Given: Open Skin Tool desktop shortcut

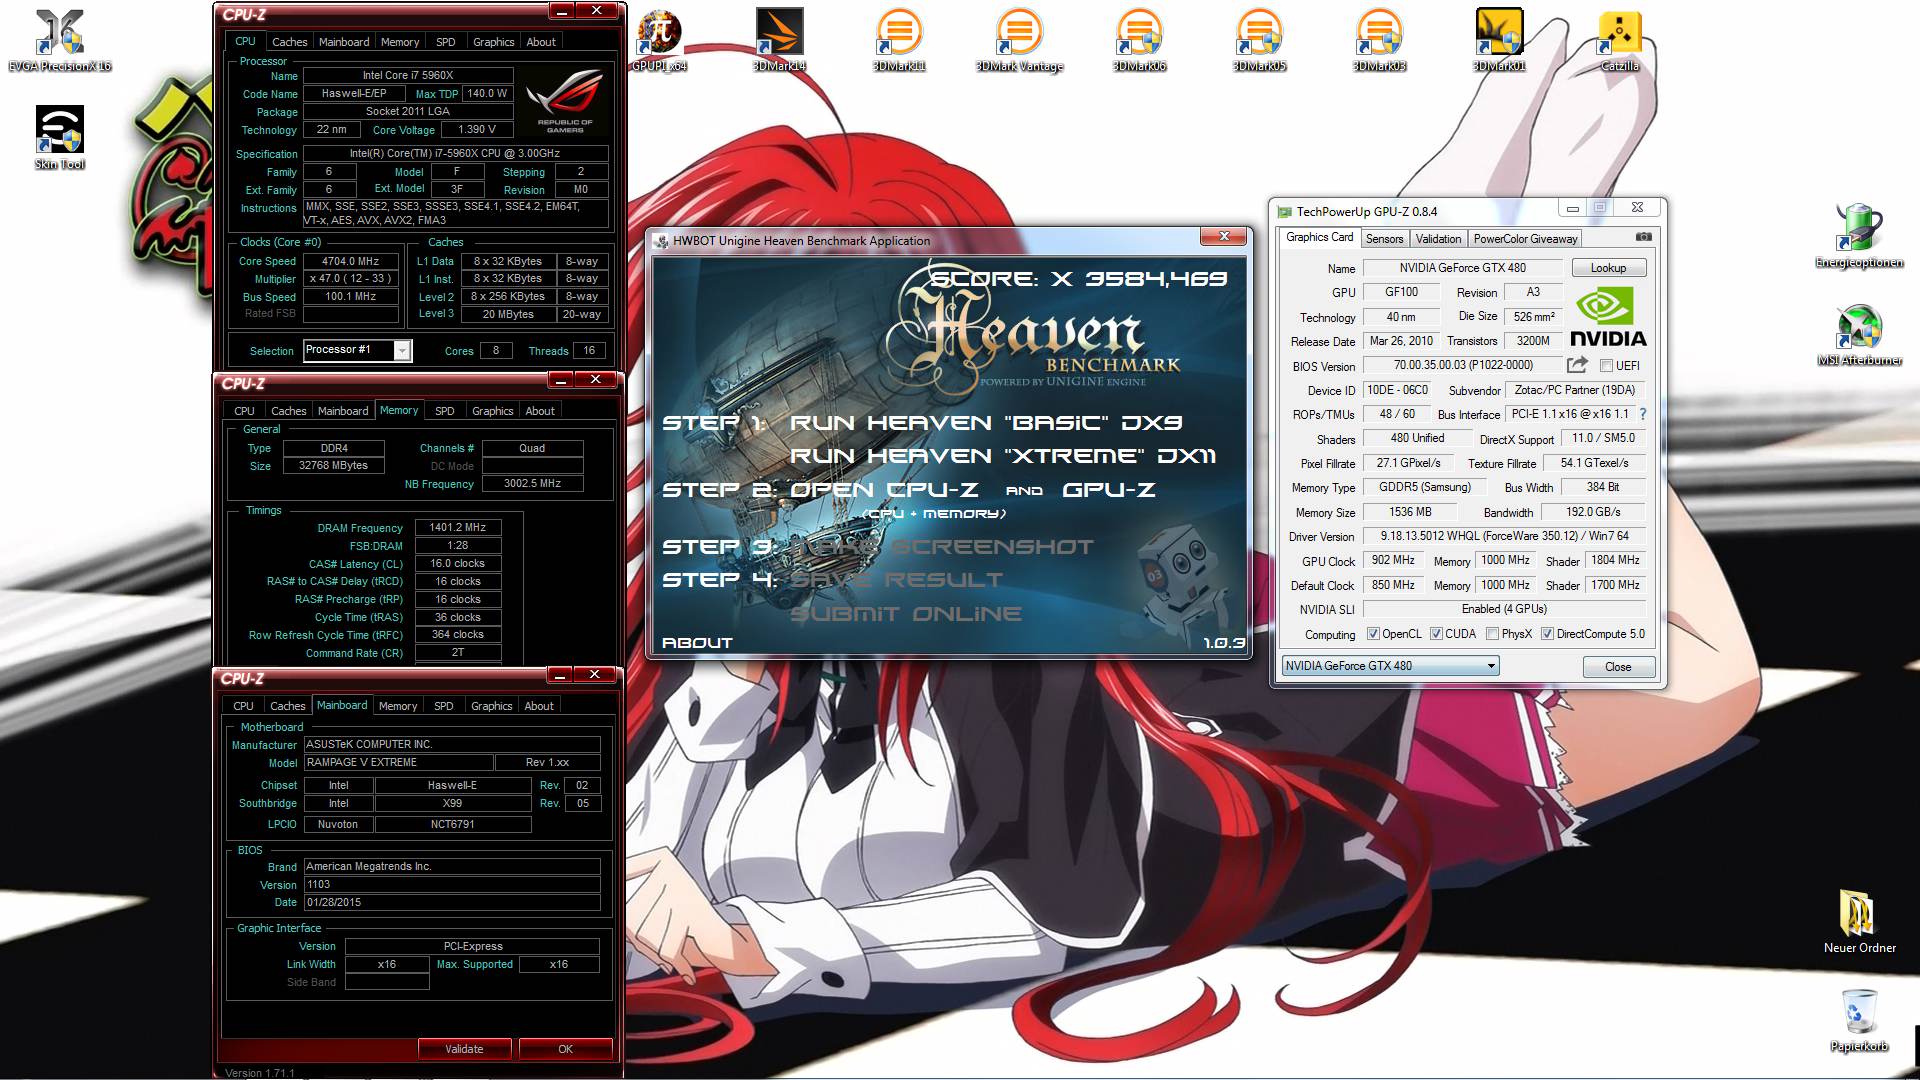Looking at the screenshot, I should point(59,137).
